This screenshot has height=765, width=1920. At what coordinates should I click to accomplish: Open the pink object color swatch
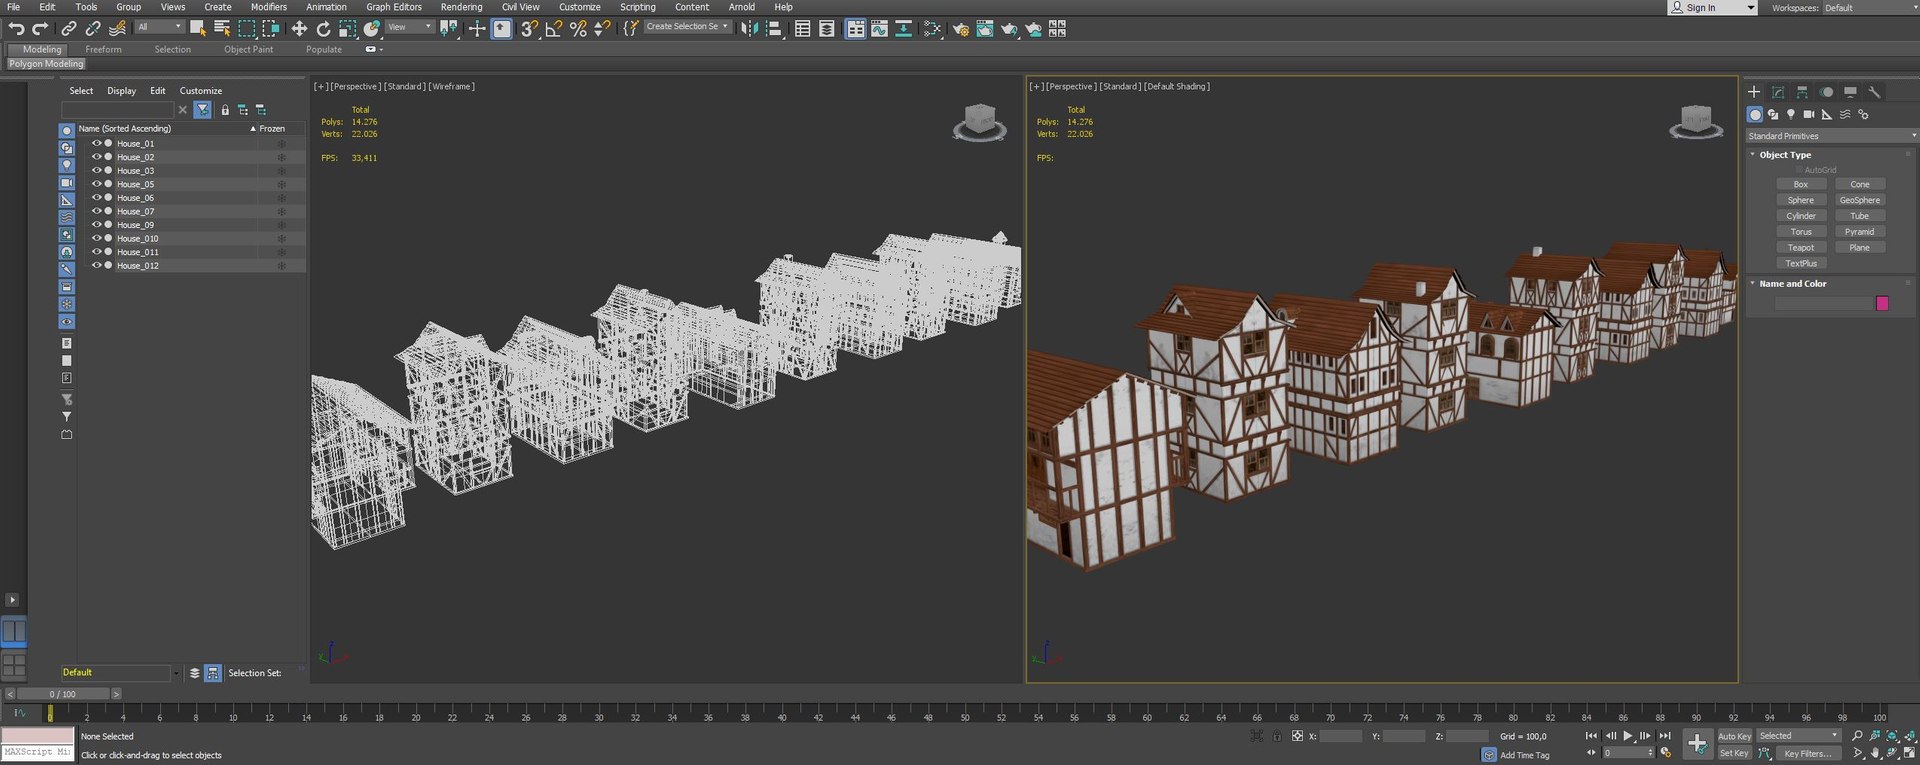[1882, 303]
